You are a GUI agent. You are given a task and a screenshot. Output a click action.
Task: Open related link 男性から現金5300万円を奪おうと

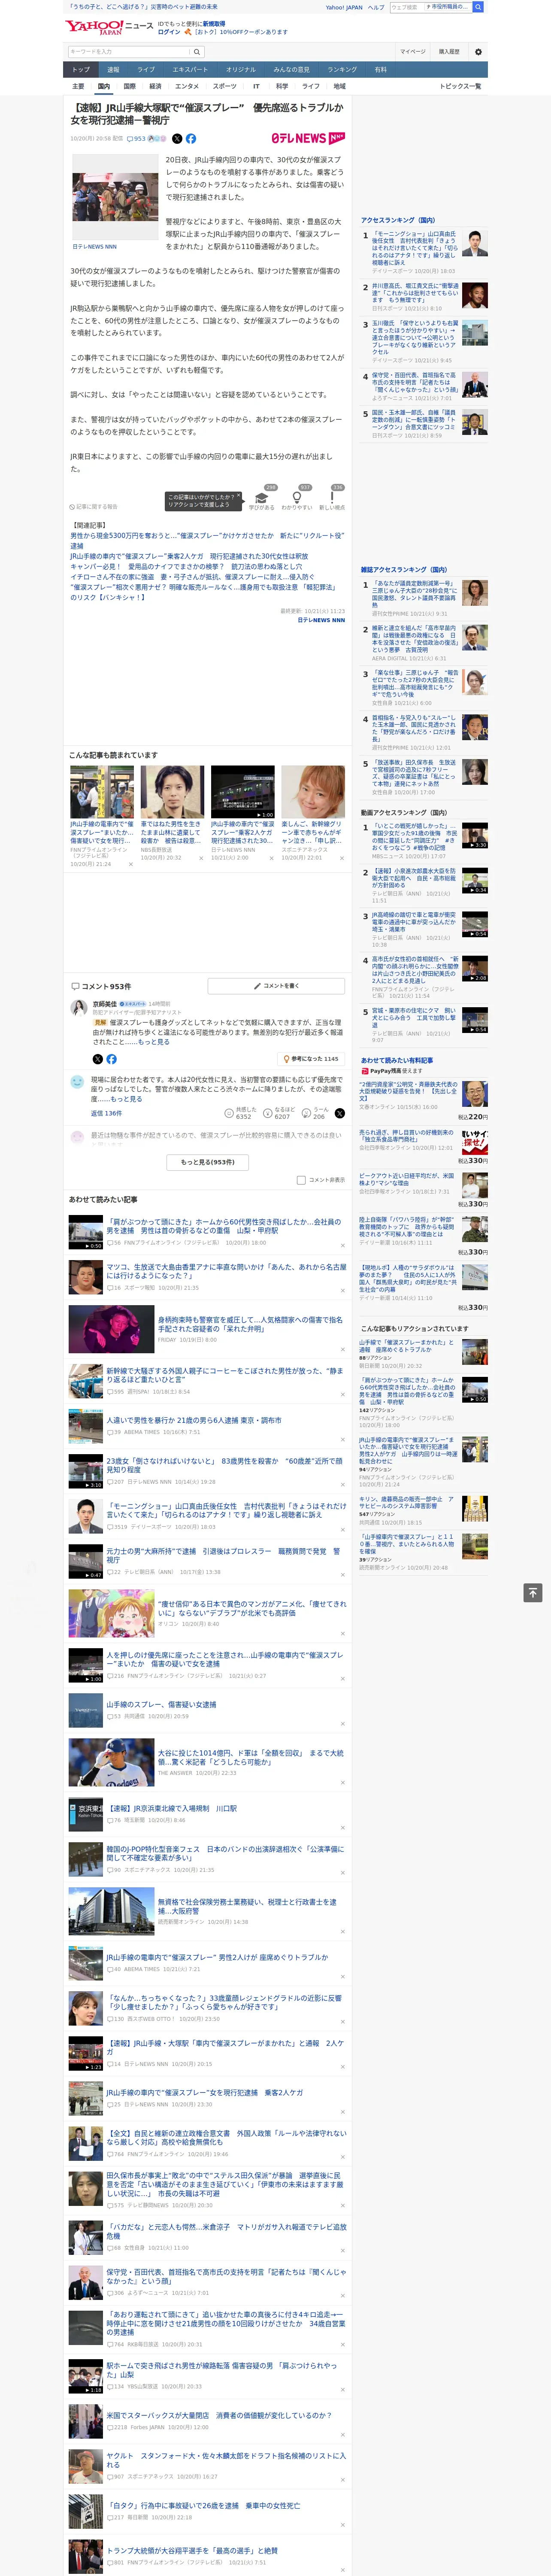pyautogui.click(x=206, y=540)
